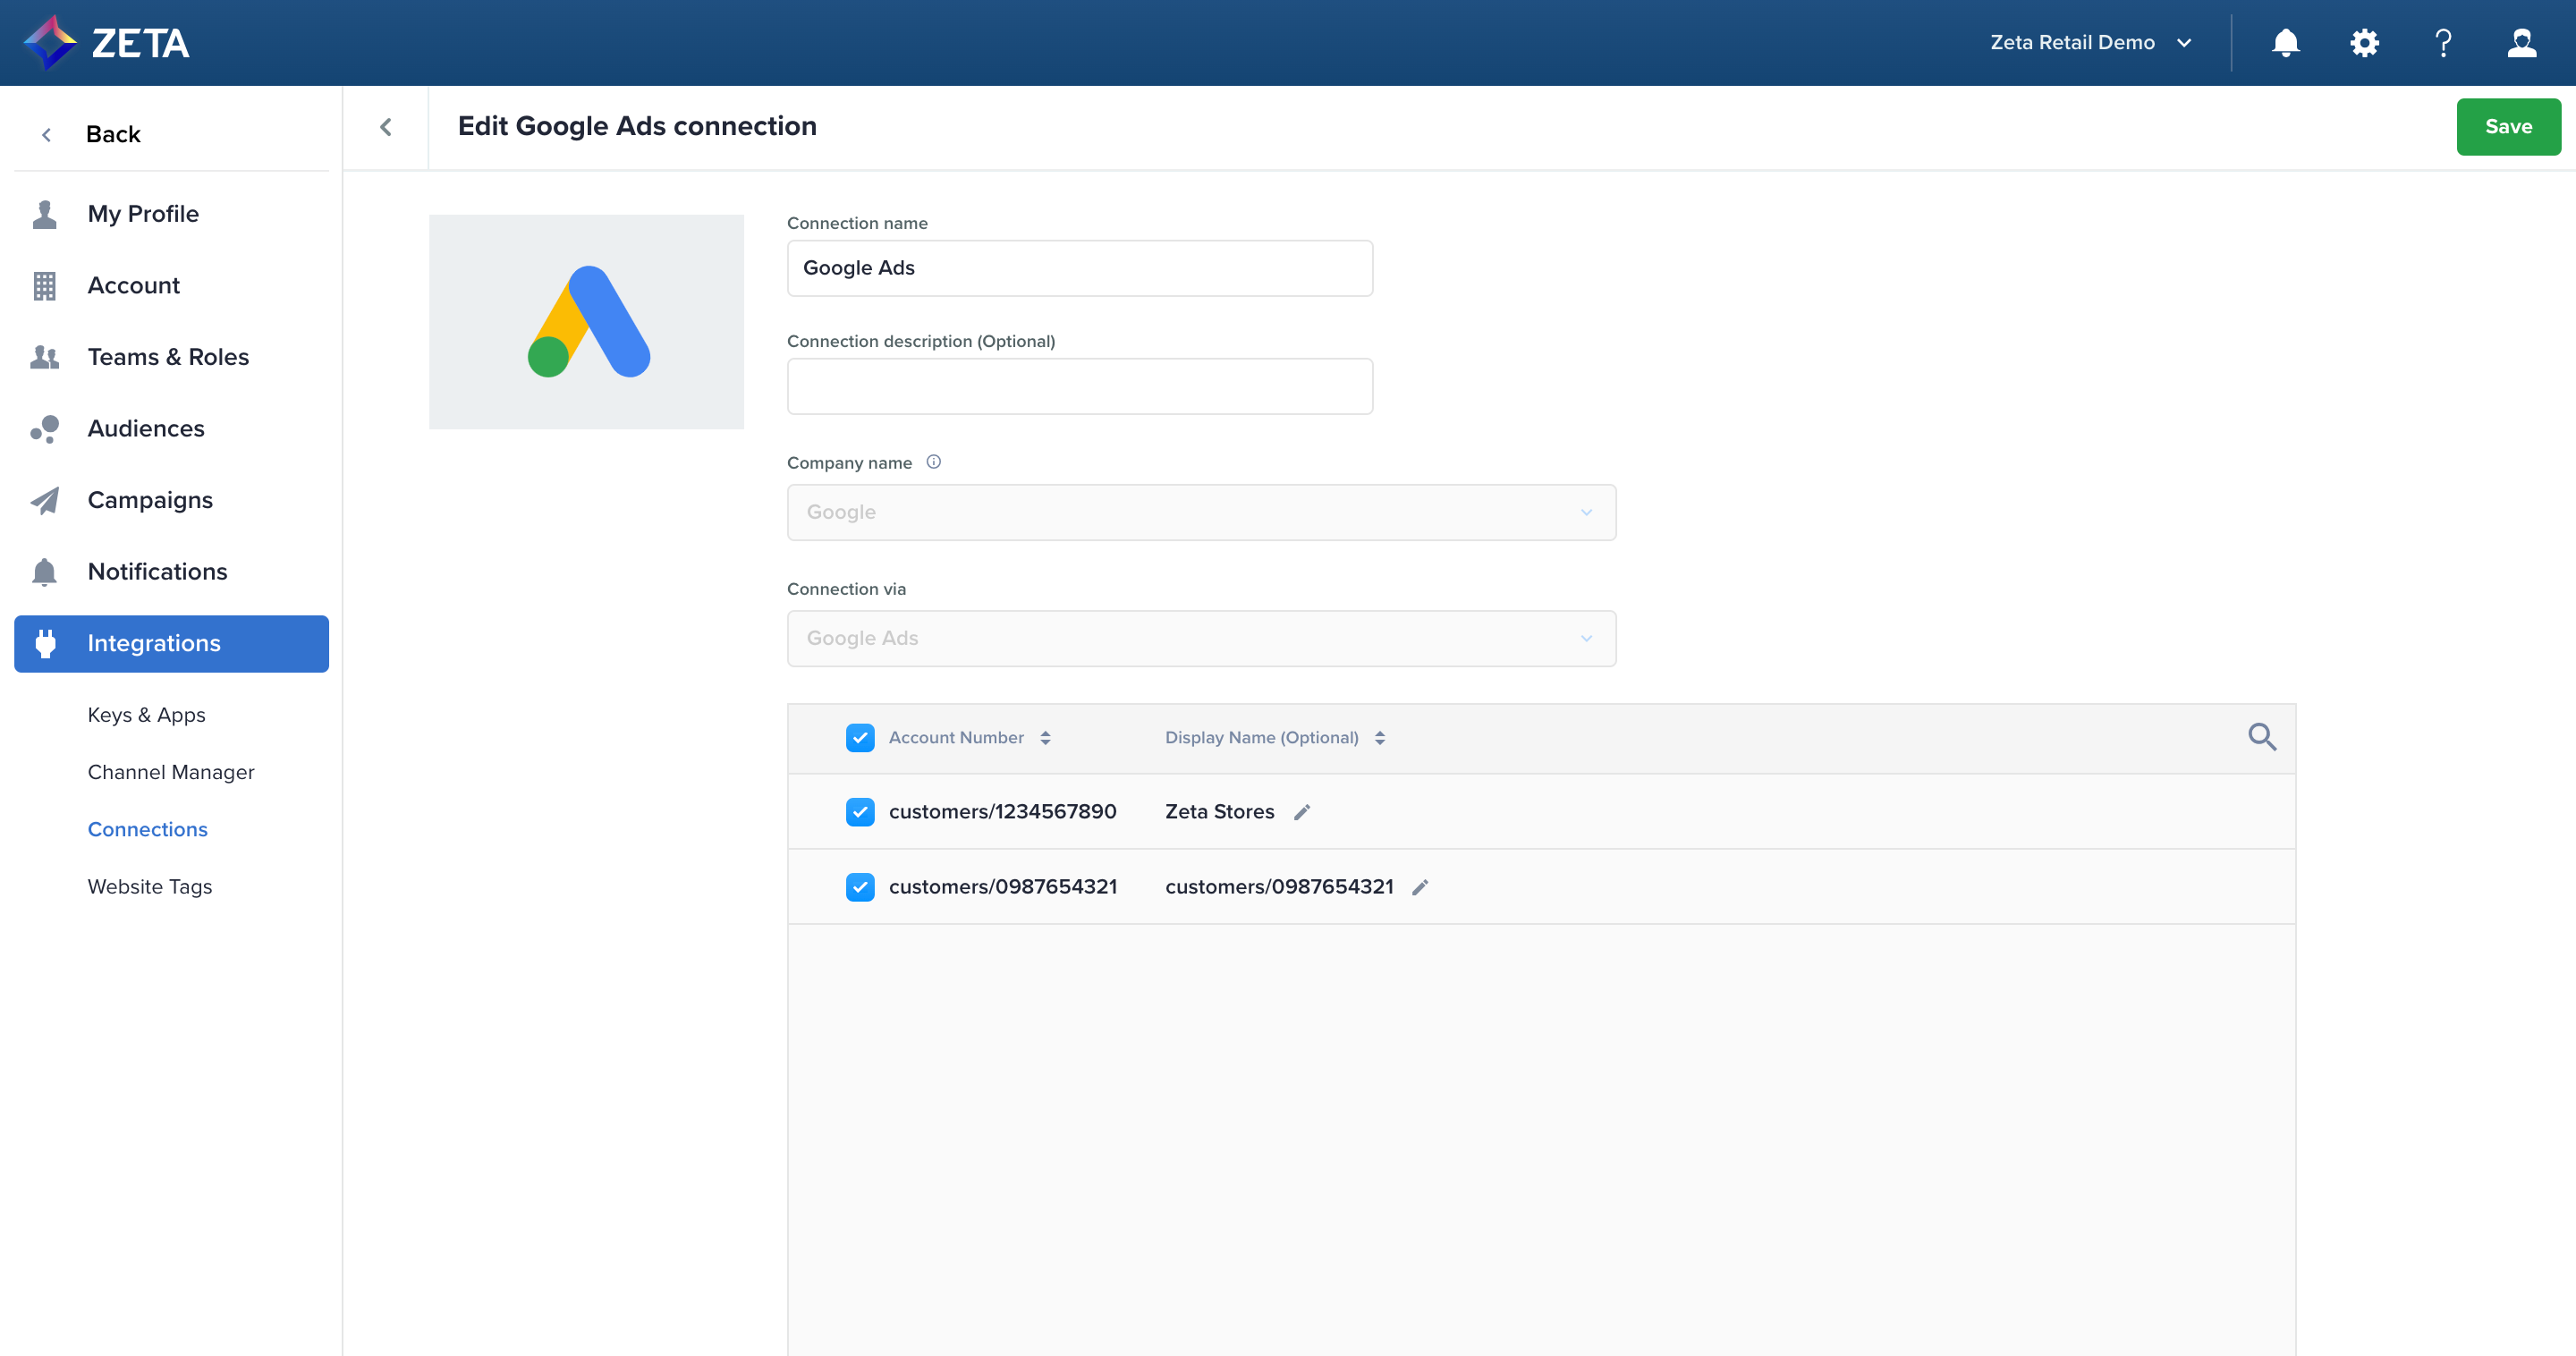Open Channel Manager submenu item

[171, 772]
